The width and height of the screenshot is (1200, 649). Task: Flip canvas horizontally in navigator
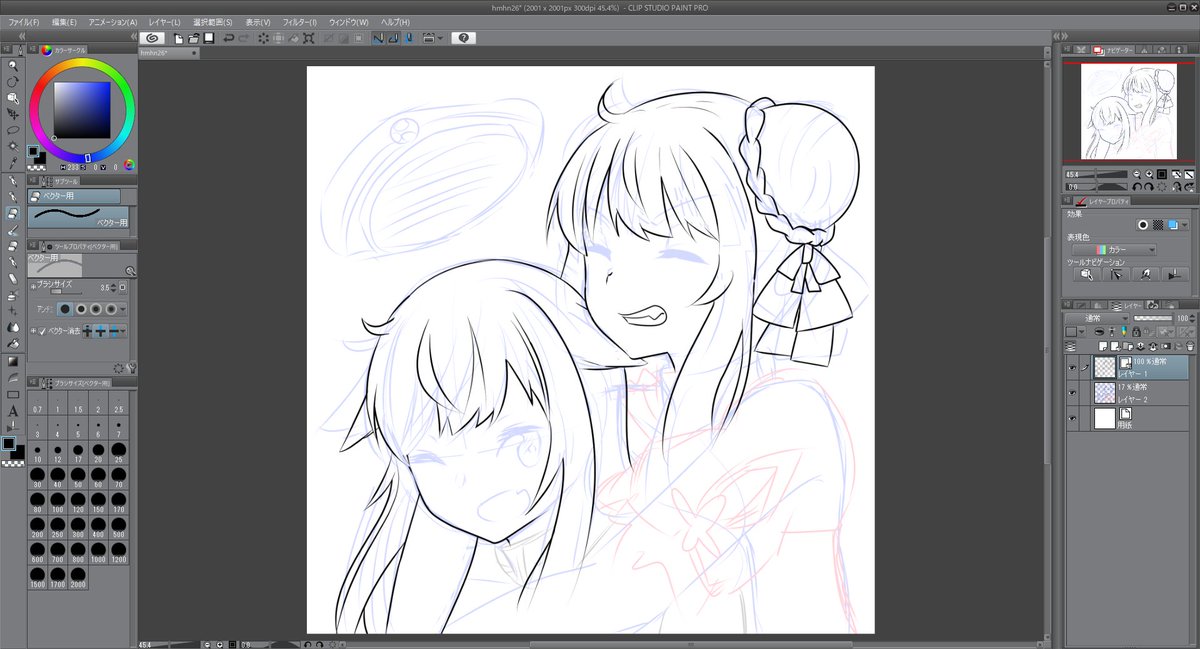point(1176,187)
